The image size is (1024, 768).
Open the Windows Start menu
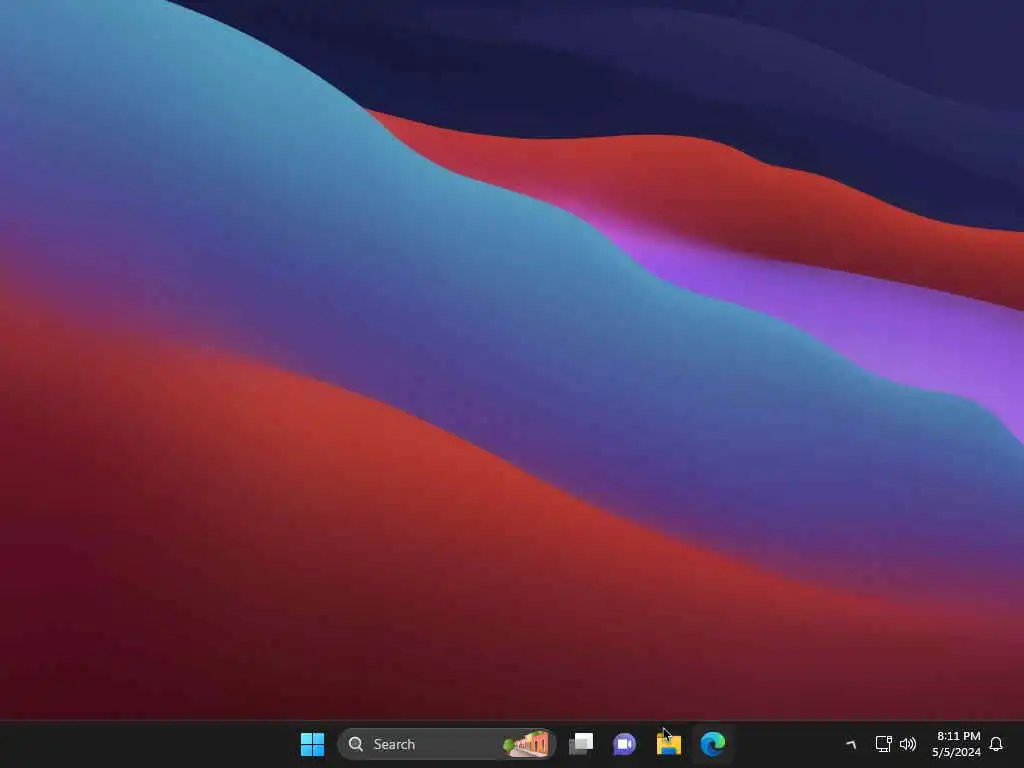tap(312, 744)
